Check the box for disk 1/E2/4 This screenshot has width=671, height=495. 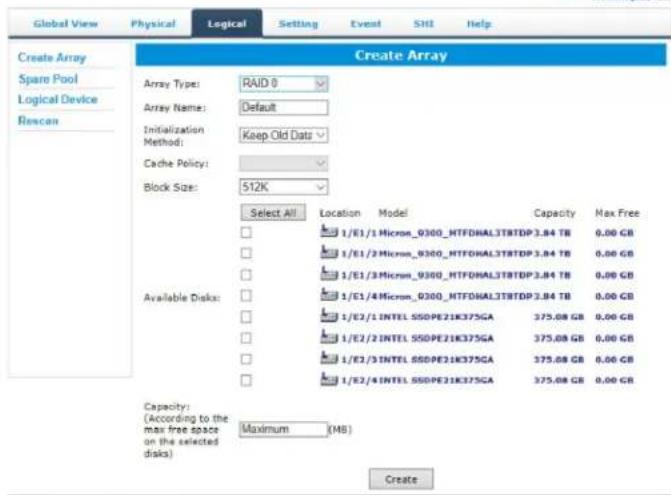click(x=246, y=380)
